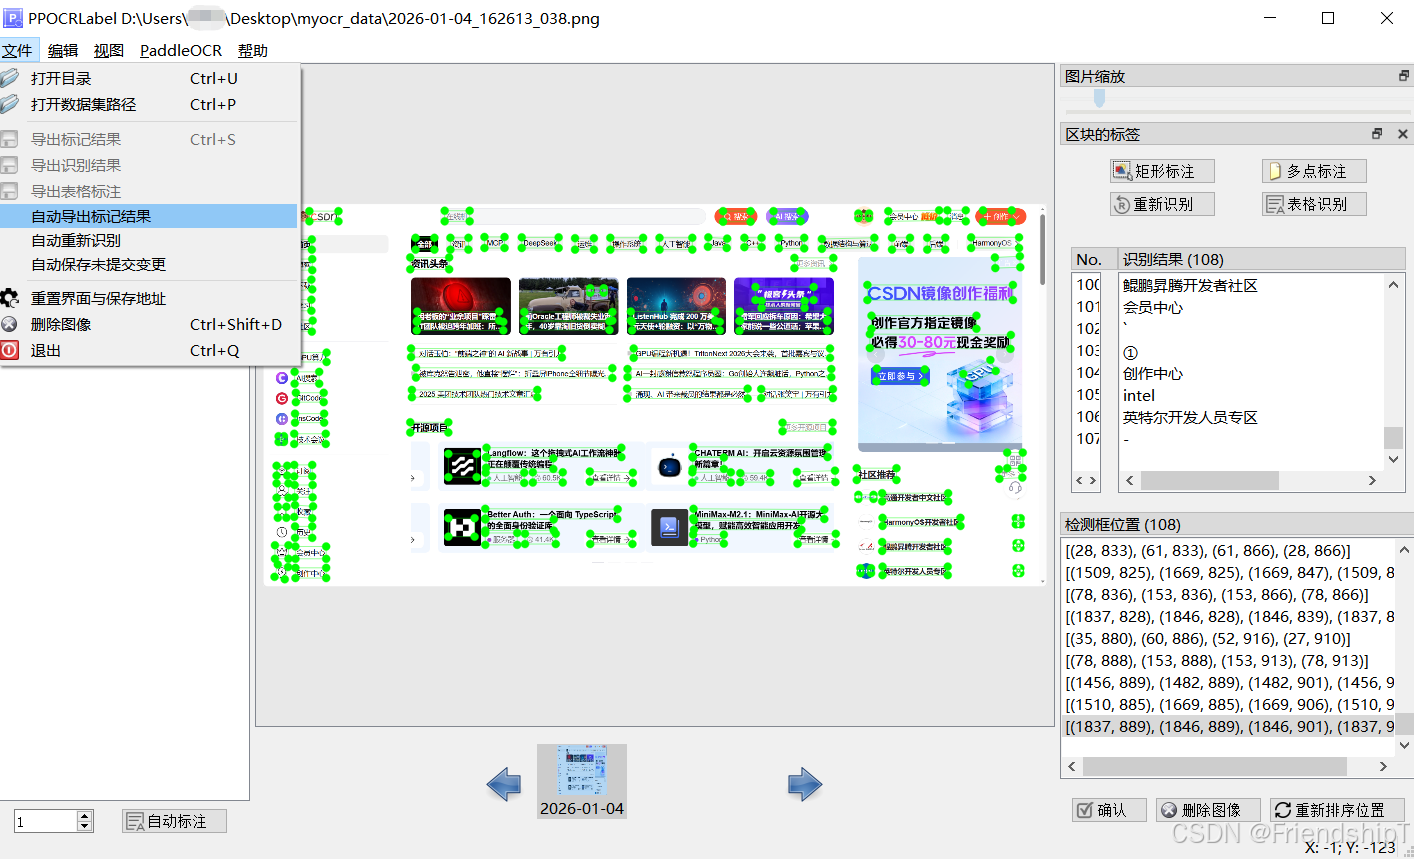Image resolution: width=1414 pixels, height=859 pixels.
Task: Choose 重置界面与保存地址 from the File menu
Action: (150, 298)
